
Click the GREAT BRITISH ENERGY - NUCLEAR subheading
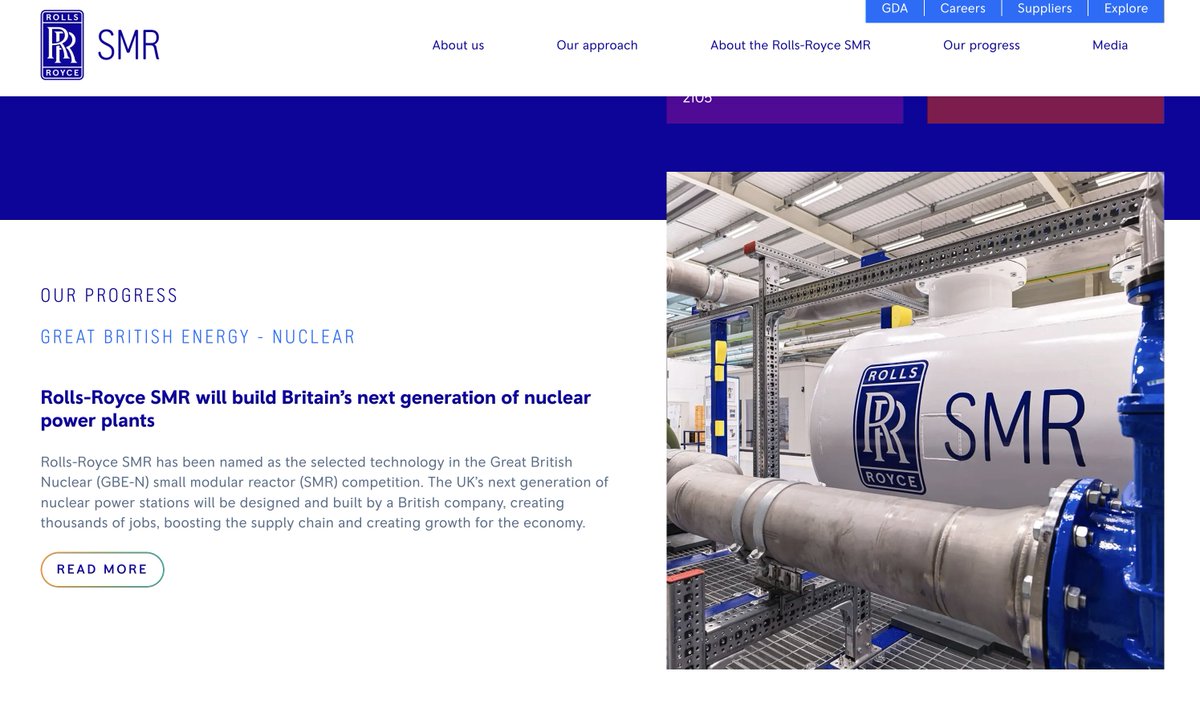[198, 337]
